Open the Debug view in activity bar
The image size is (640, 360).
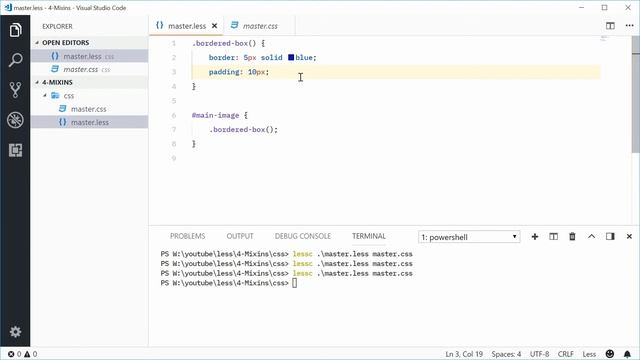click(15, 120)
